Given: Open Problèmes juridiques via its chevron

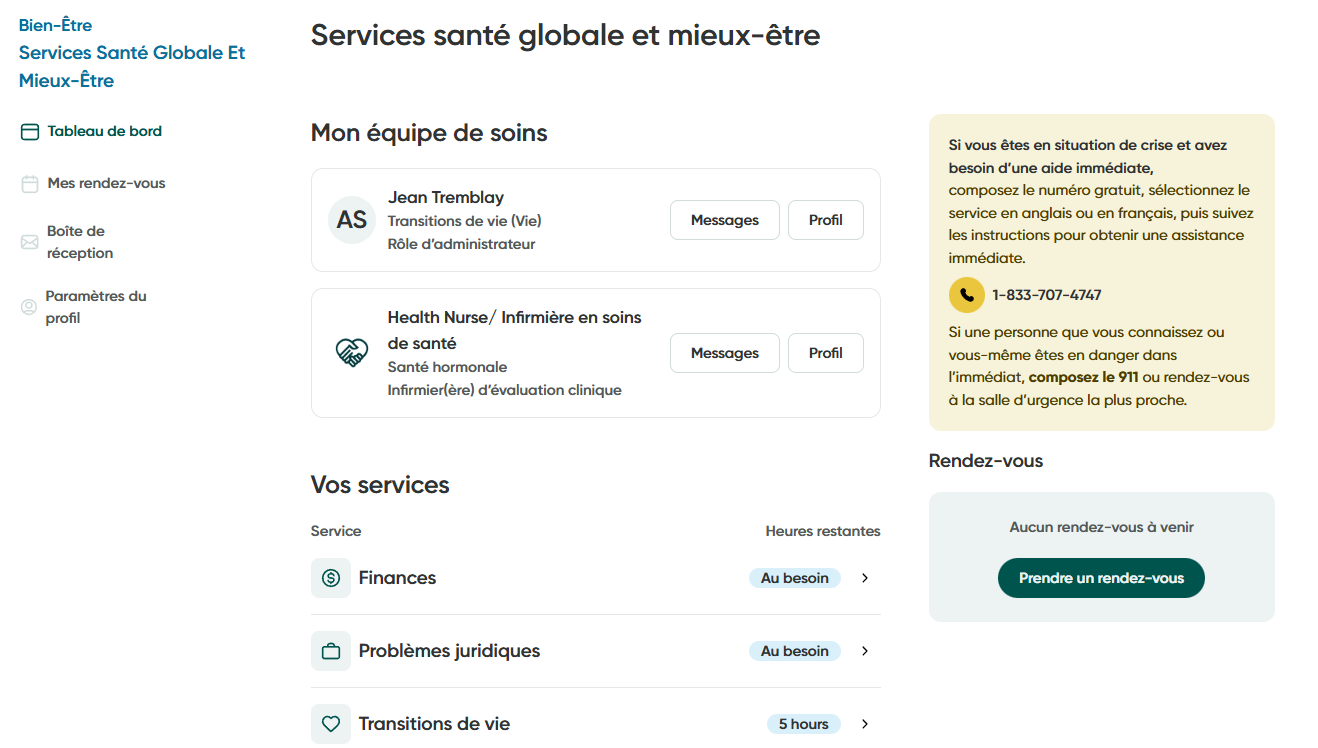Looking at the screenshot, I should 864,650.
